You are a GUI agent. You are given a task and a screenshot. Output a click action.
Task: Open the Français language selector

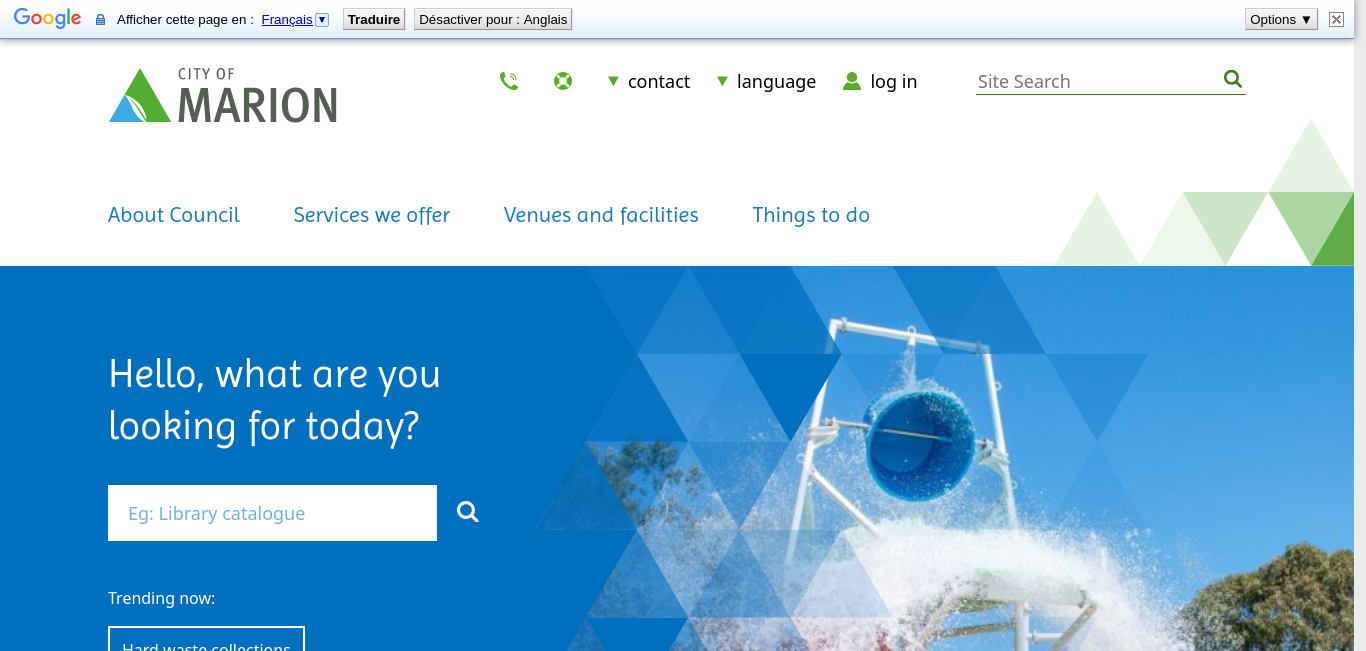point(295,20)
